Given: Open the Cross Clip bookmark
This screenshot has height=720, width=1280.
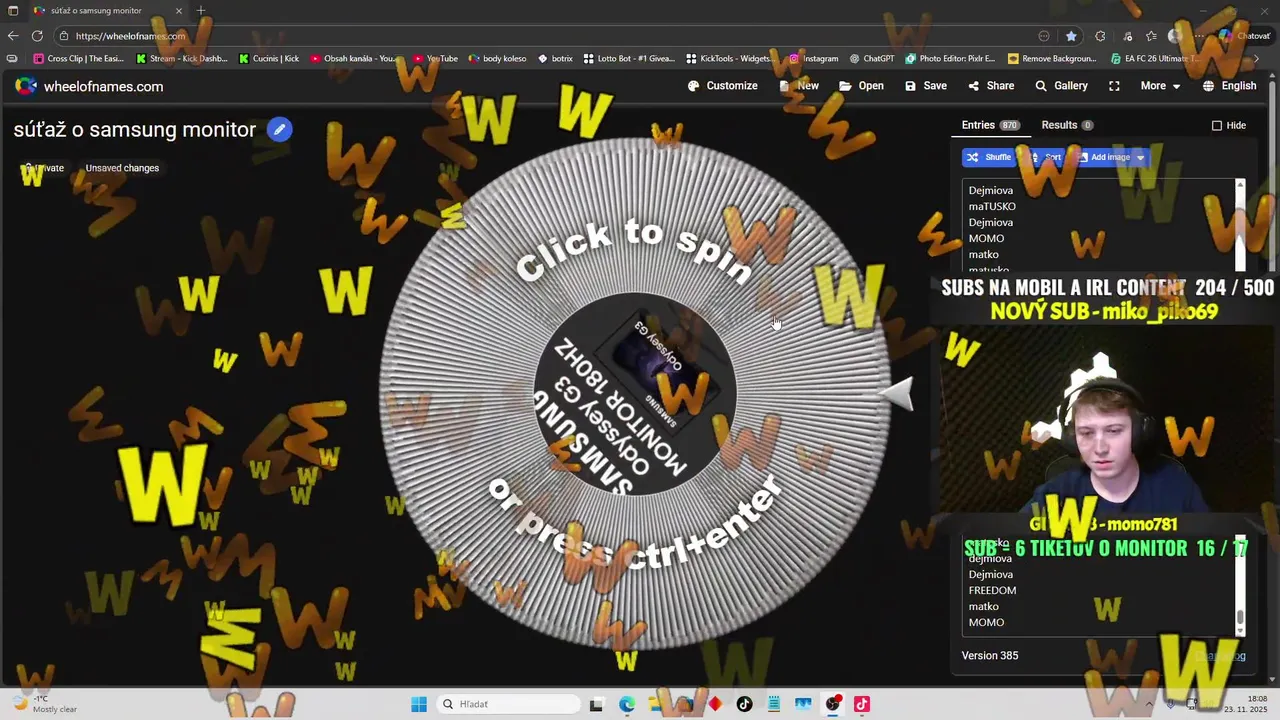Looking at the screenshot, I should (x=79, y=59).
